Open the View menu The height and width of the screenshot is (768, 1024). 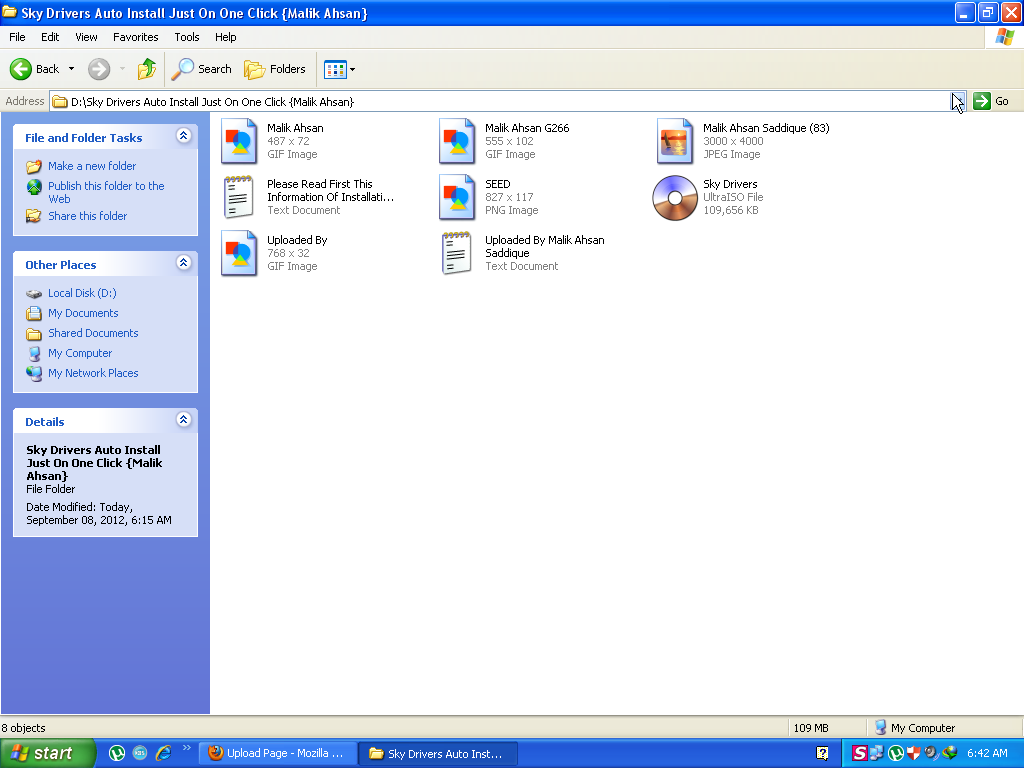[86, 37]
